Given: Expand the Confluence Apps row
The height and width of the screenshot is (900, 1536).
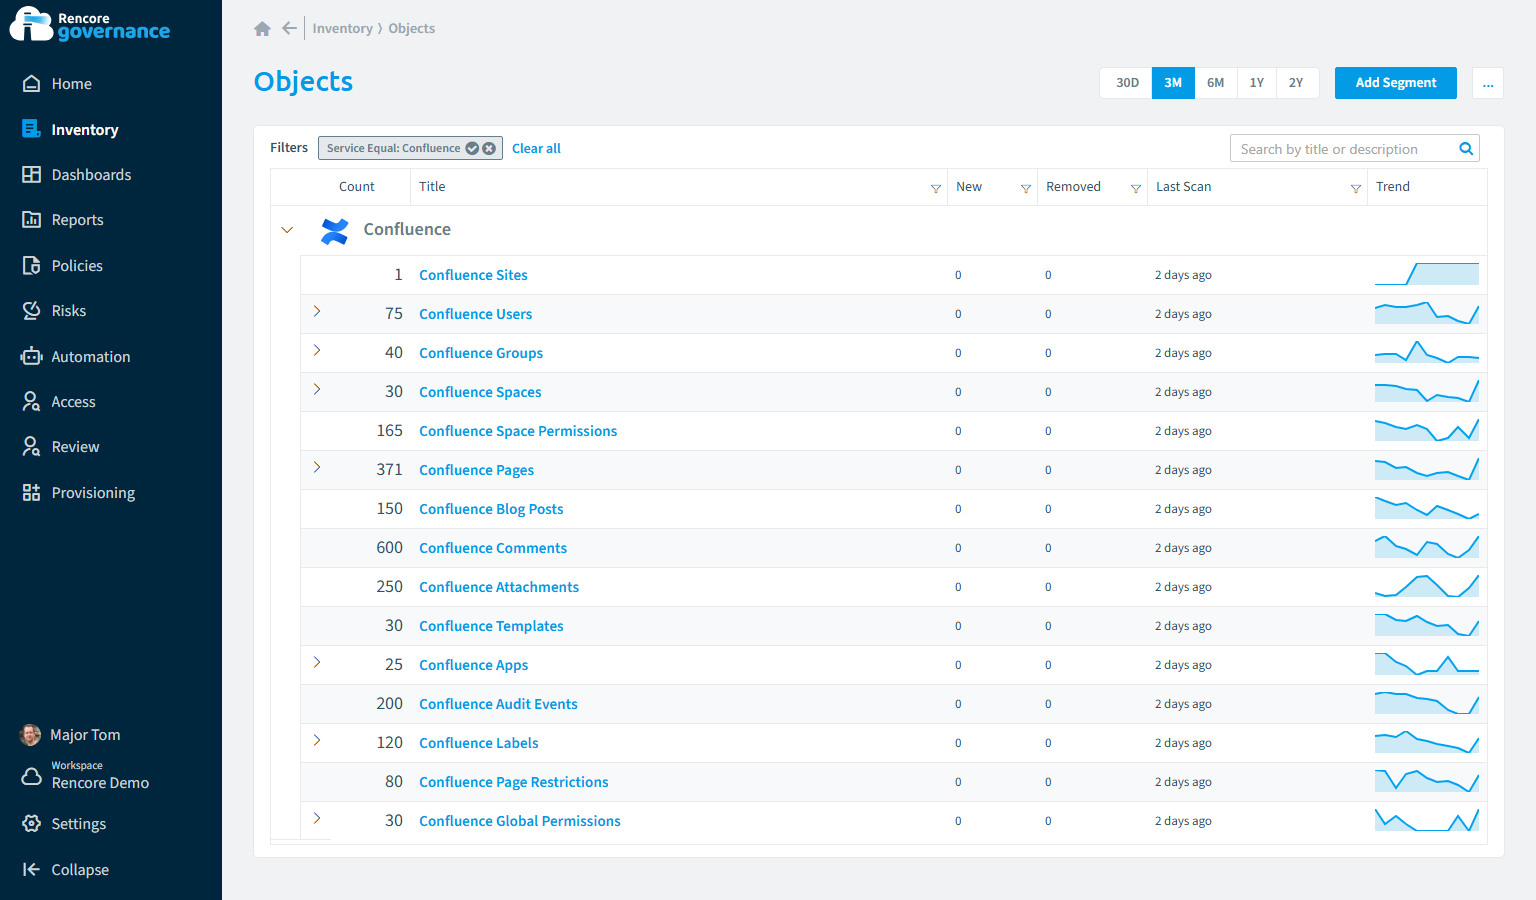Looking at the screenshot, I should click(x=317, y=663).
